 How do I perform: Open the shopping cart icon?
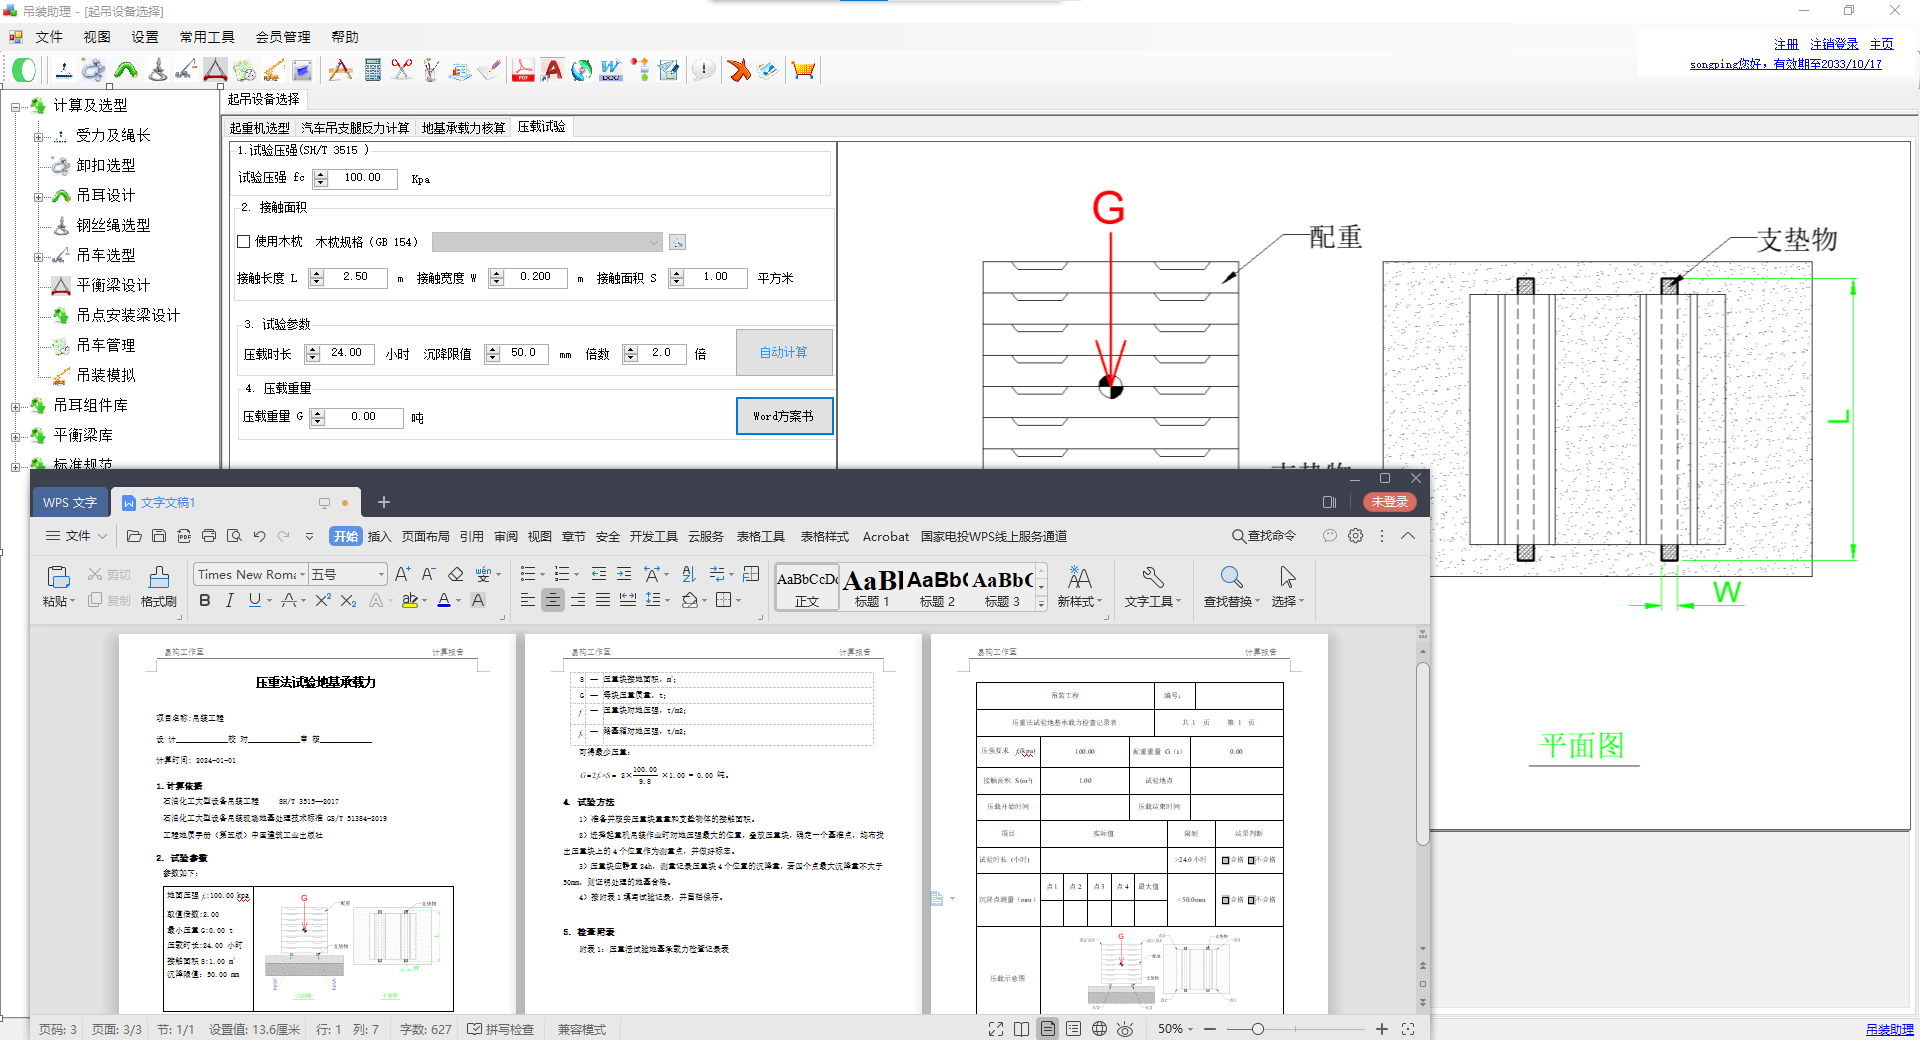pos(803,70)
